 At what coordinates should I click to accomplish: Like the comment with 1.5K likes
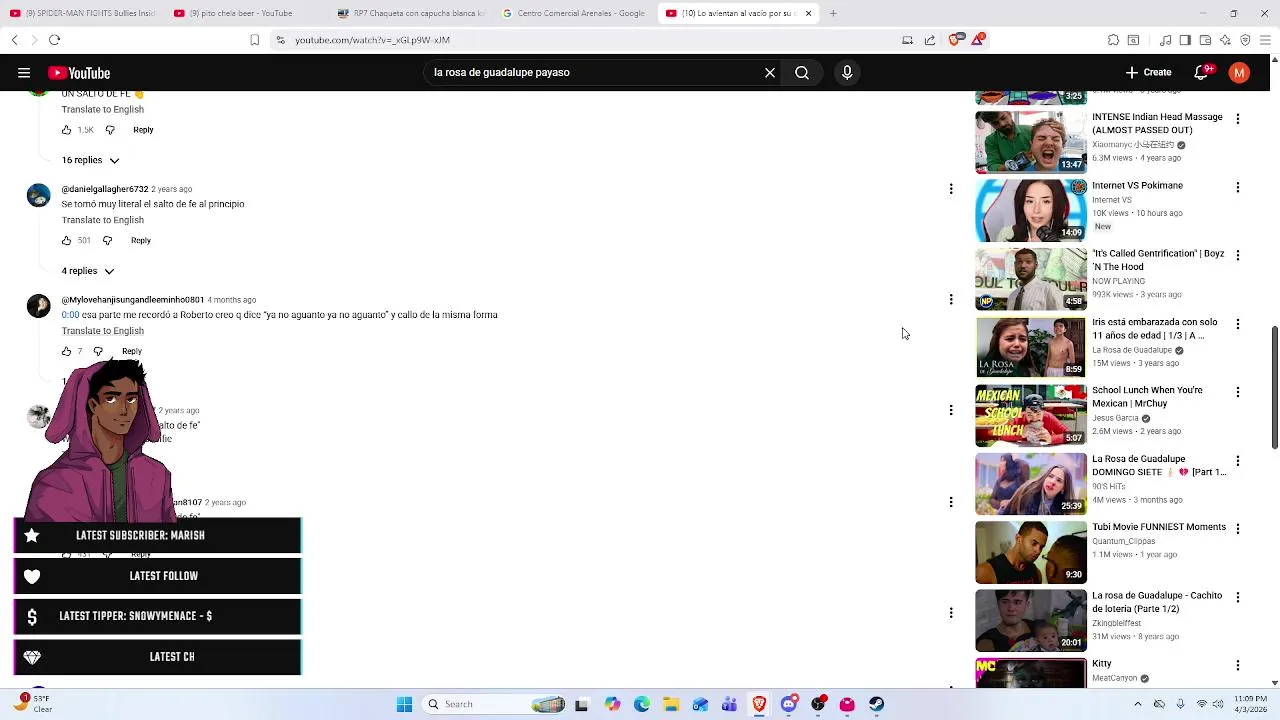[66, 130]
